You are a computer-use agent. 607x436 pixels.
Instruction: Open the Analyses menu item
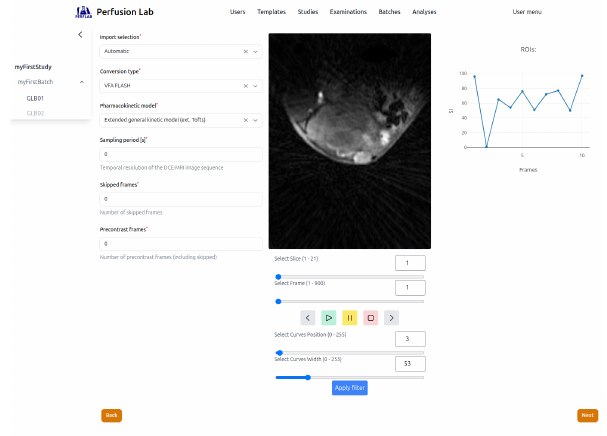coord(424,12)
